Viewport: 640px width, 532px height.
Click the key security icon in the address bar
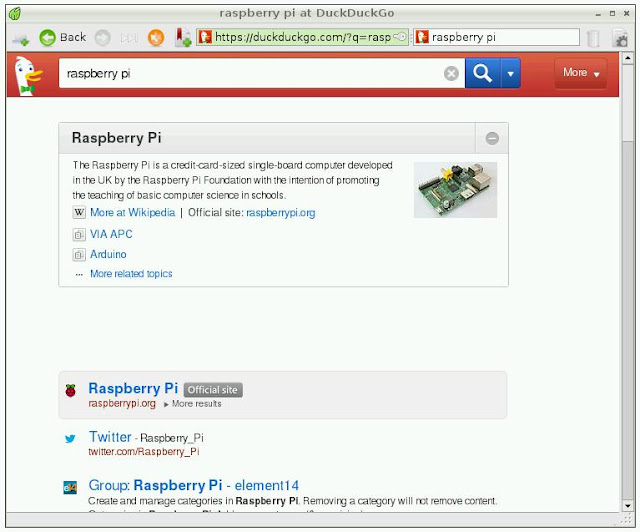pyautogui.click(x=400, y=37)
